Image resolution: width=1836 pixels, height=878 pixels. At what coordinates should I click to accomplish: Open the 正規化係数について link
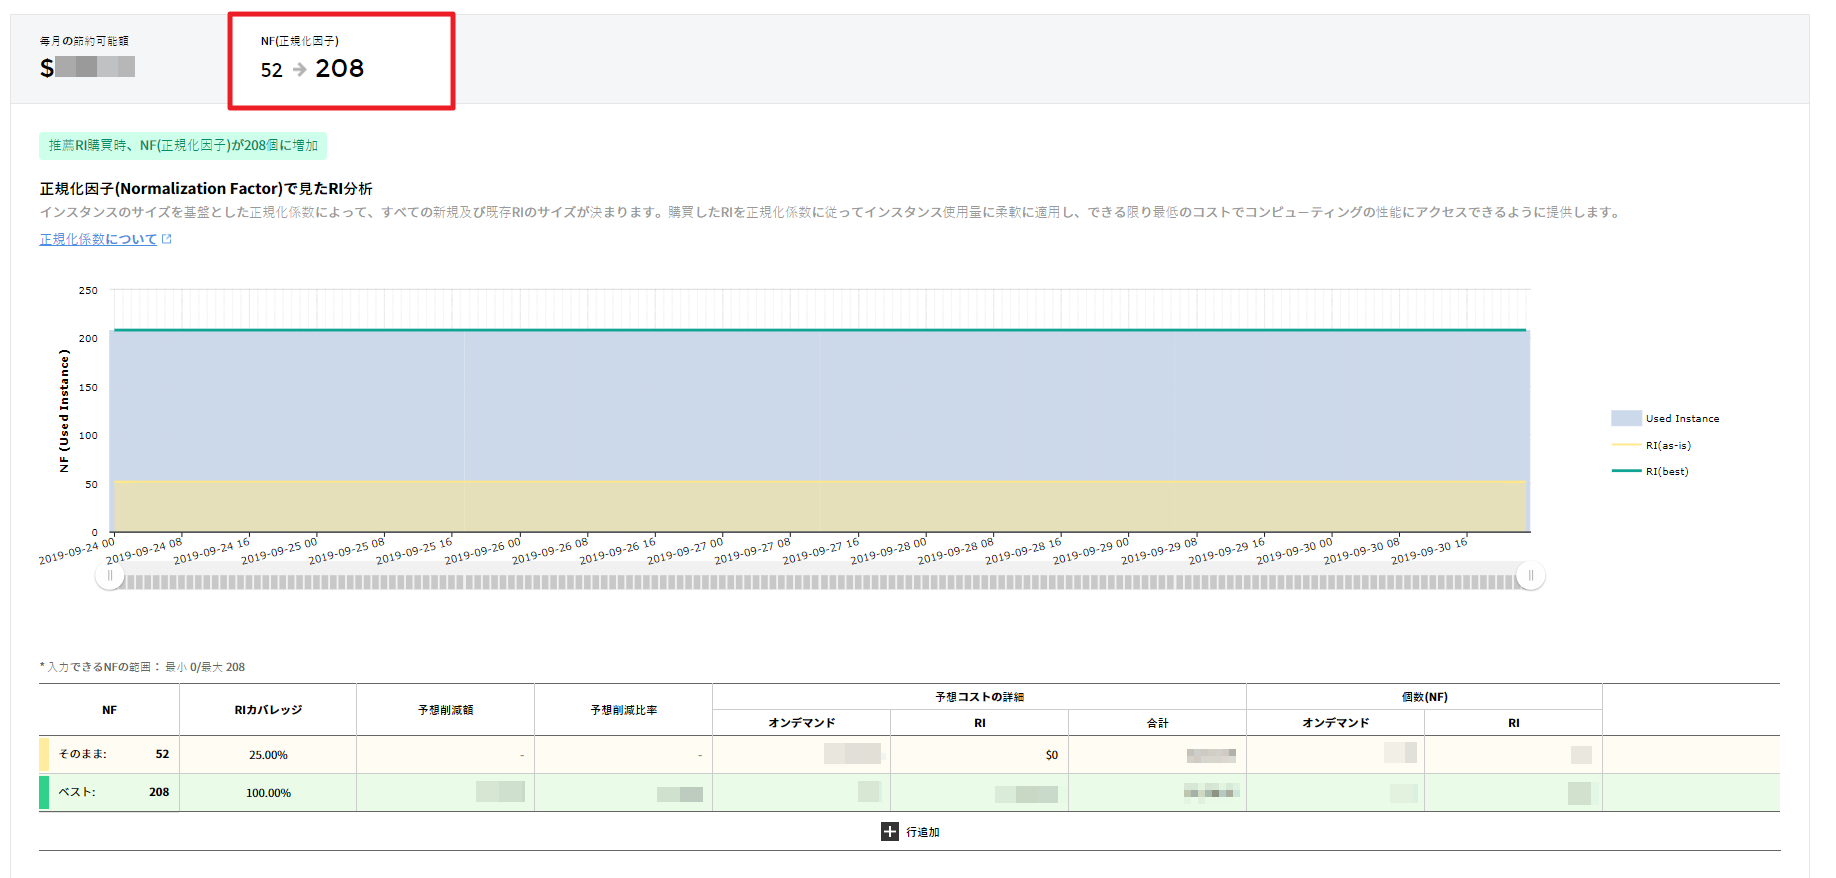[98, 239]
